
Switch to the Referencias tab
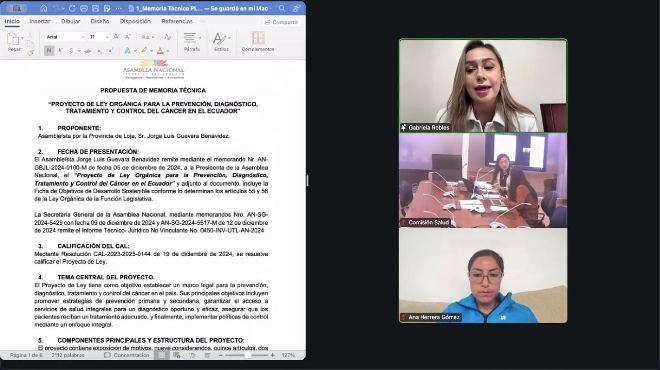(177, 21)
